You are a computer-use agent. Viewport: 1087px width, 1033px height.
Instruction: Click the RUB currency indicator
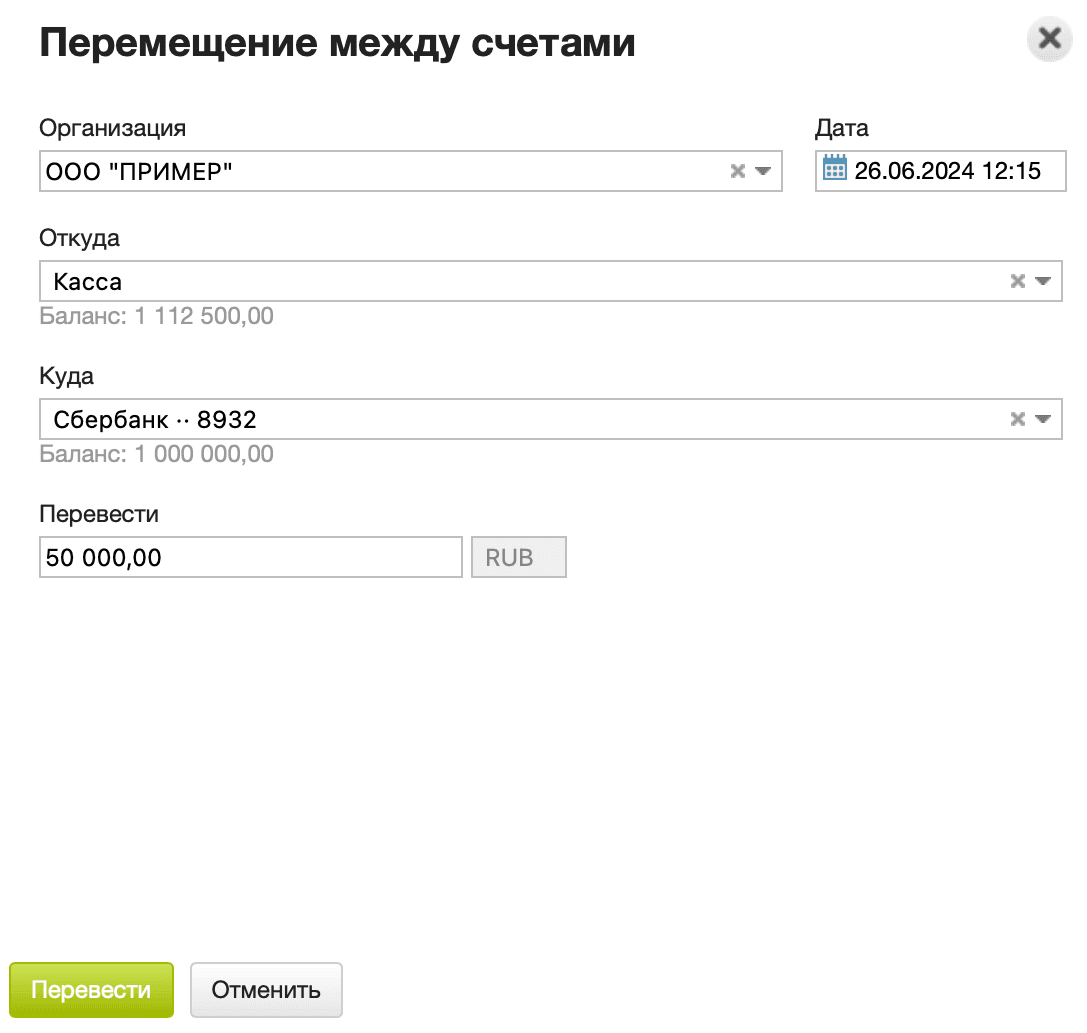click(x=518, y=557)
